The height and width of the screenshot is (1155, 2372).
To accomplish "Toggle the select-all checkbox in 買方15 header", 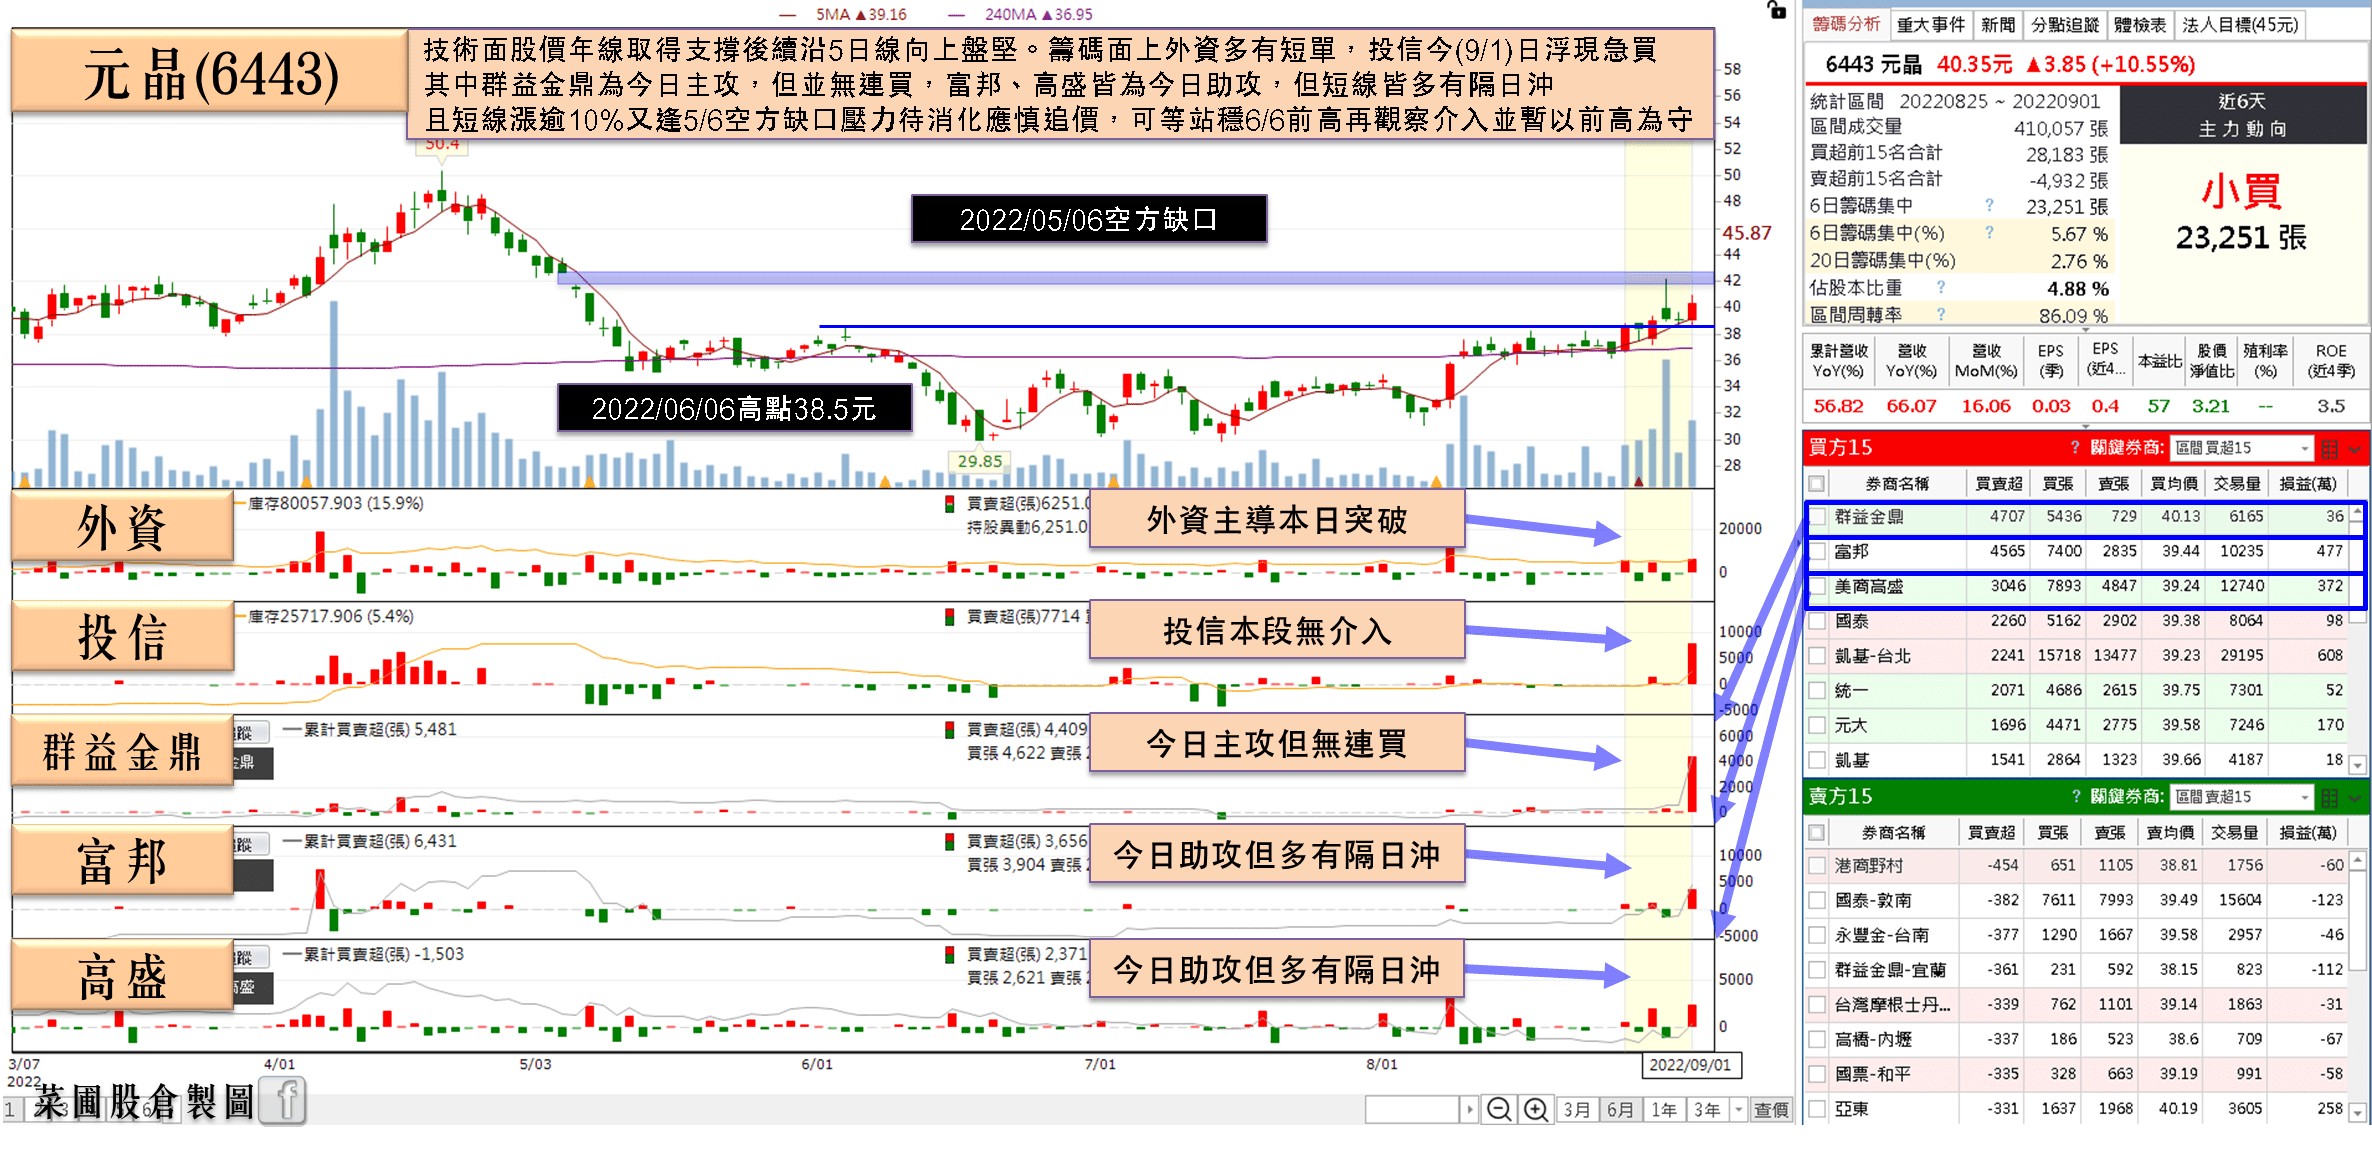I will pyautogui.click(x=1817, y=483).
